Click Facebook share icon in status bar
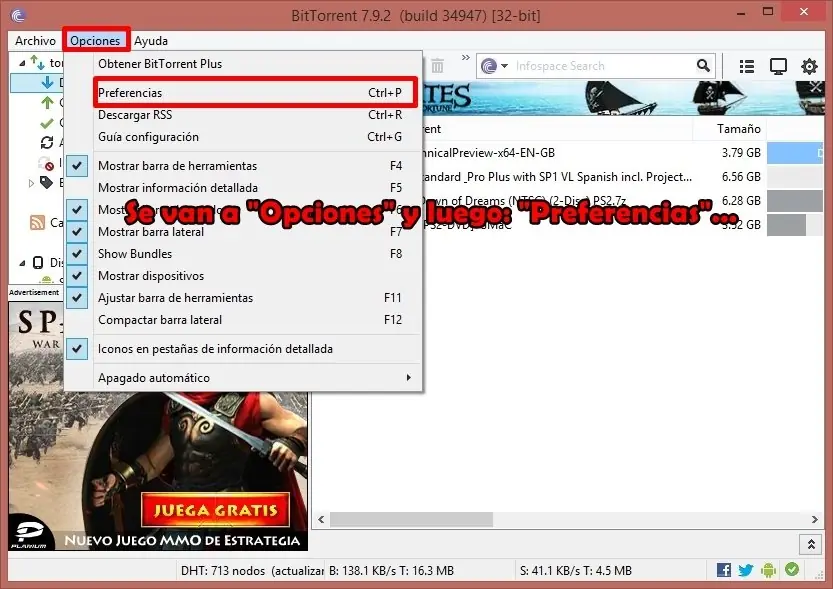Screen dimensions: 833x589 [x=724, y=570]
